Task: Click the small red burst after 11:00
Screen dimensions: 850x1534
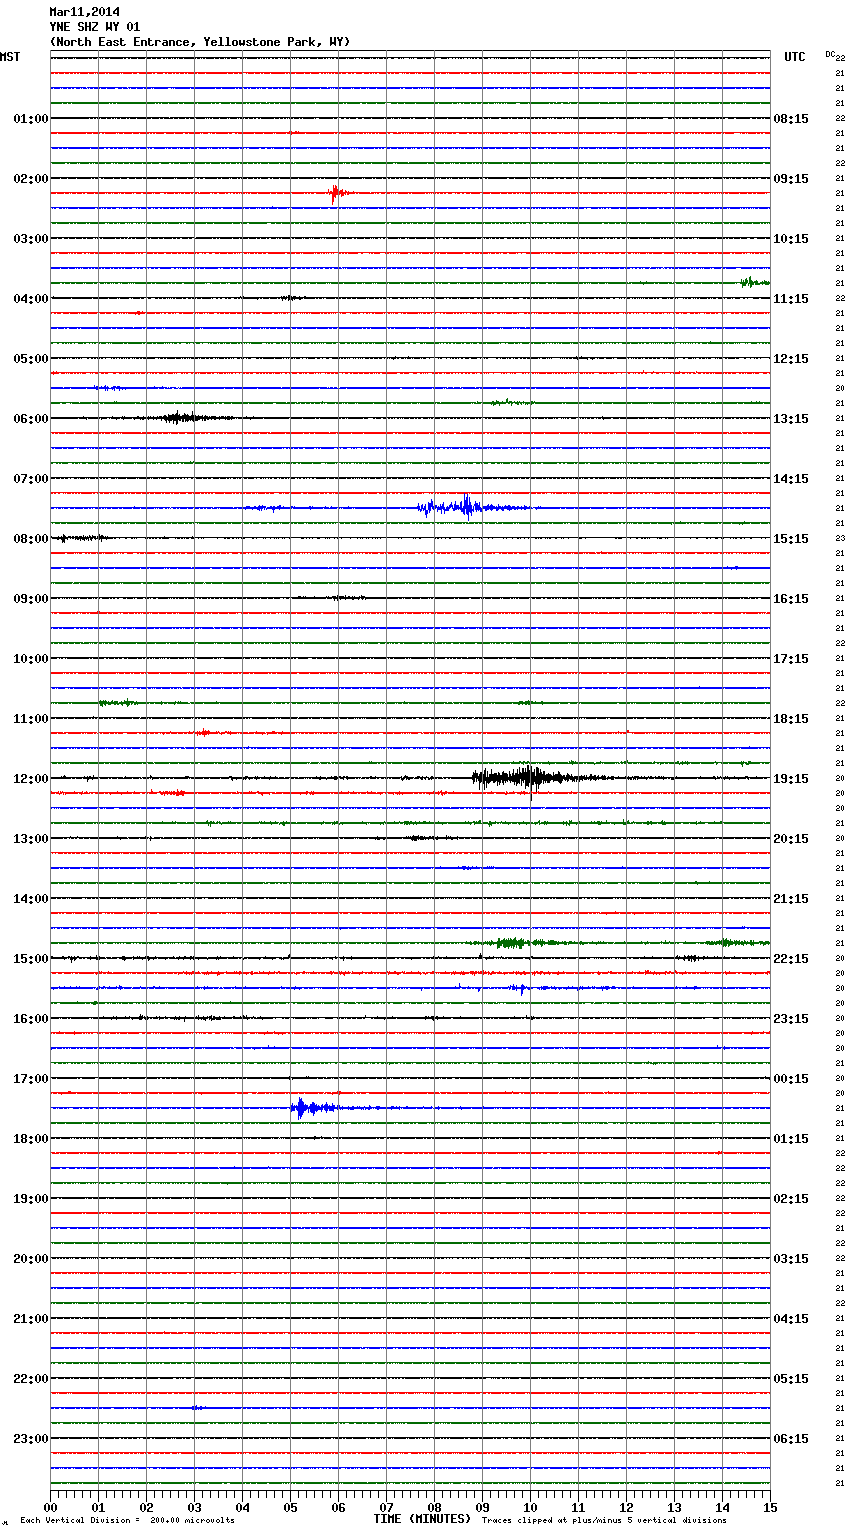Action: (205, 733)
